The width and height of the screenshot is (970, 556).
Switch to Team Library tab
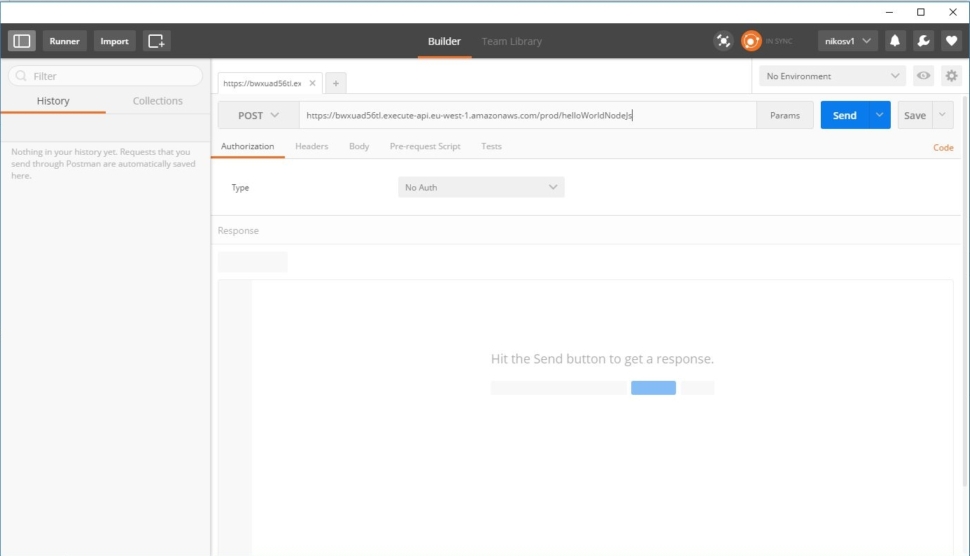coord(512,41)
